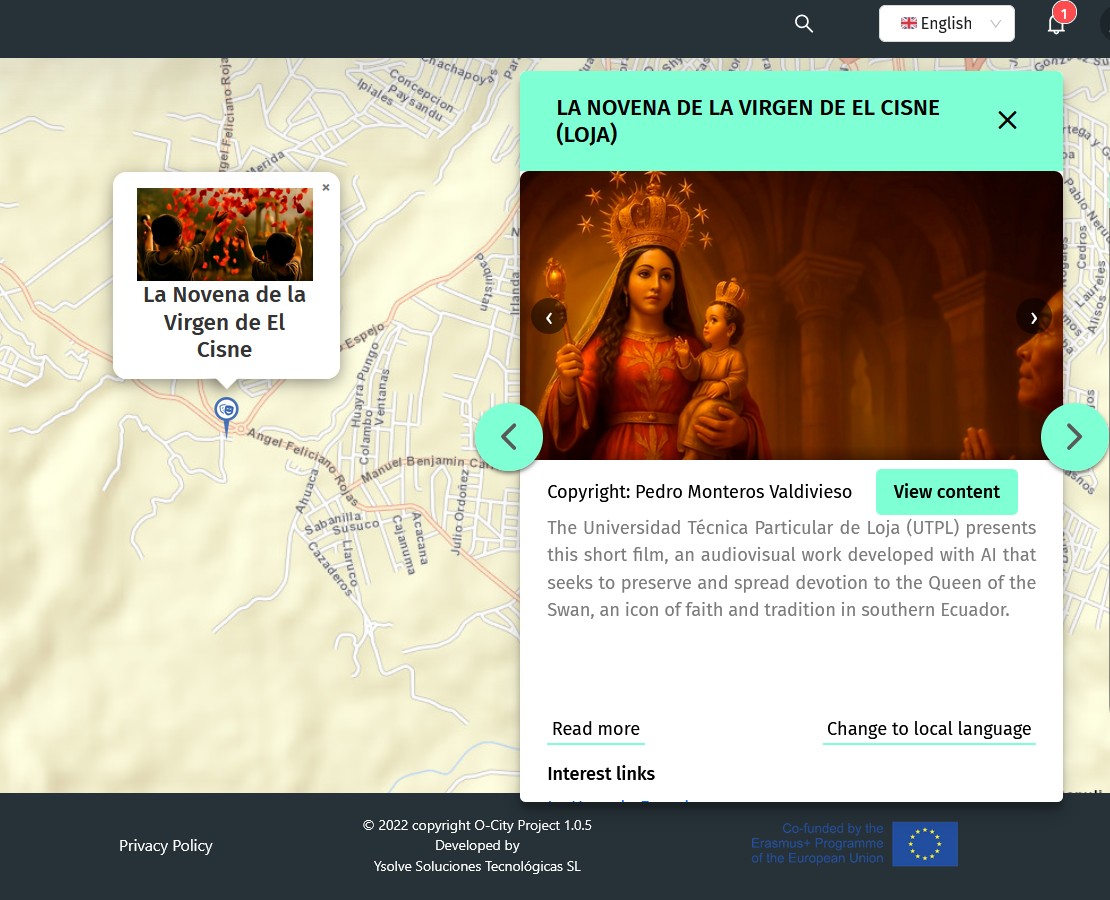
Task: Click the Ysolve Soluciones Tecnológicas SL text
Action: click(477, 866)
